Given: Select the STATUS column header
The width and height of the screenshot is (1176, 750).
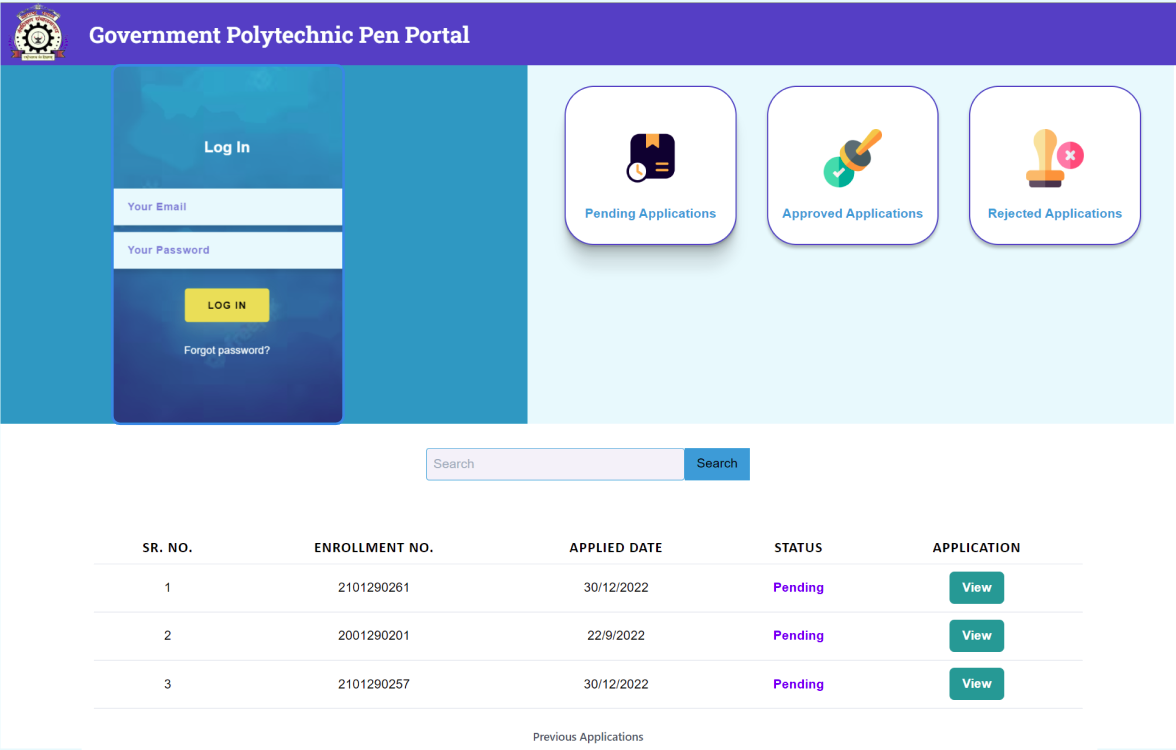Looking at the screenshot, I should point(798,548).
